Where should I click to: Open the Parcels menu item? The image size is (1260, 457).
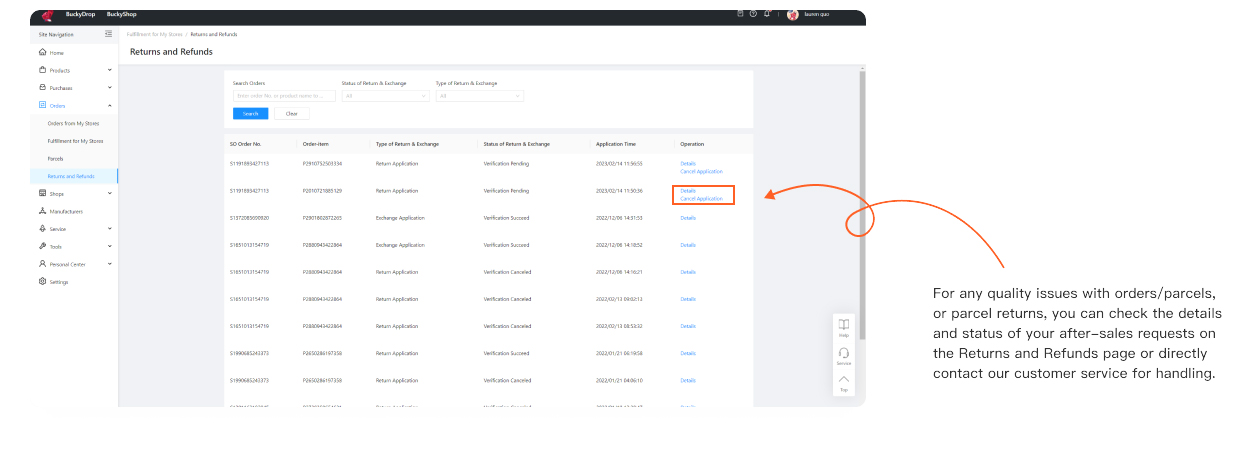click(55, 158)
